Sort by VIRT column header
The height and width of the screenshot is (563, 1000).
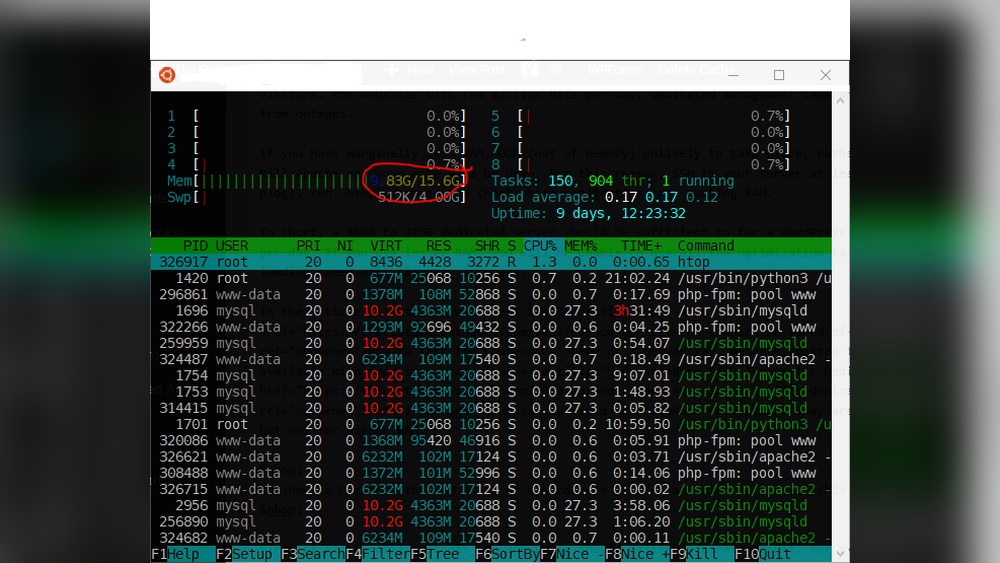[386, 246]
